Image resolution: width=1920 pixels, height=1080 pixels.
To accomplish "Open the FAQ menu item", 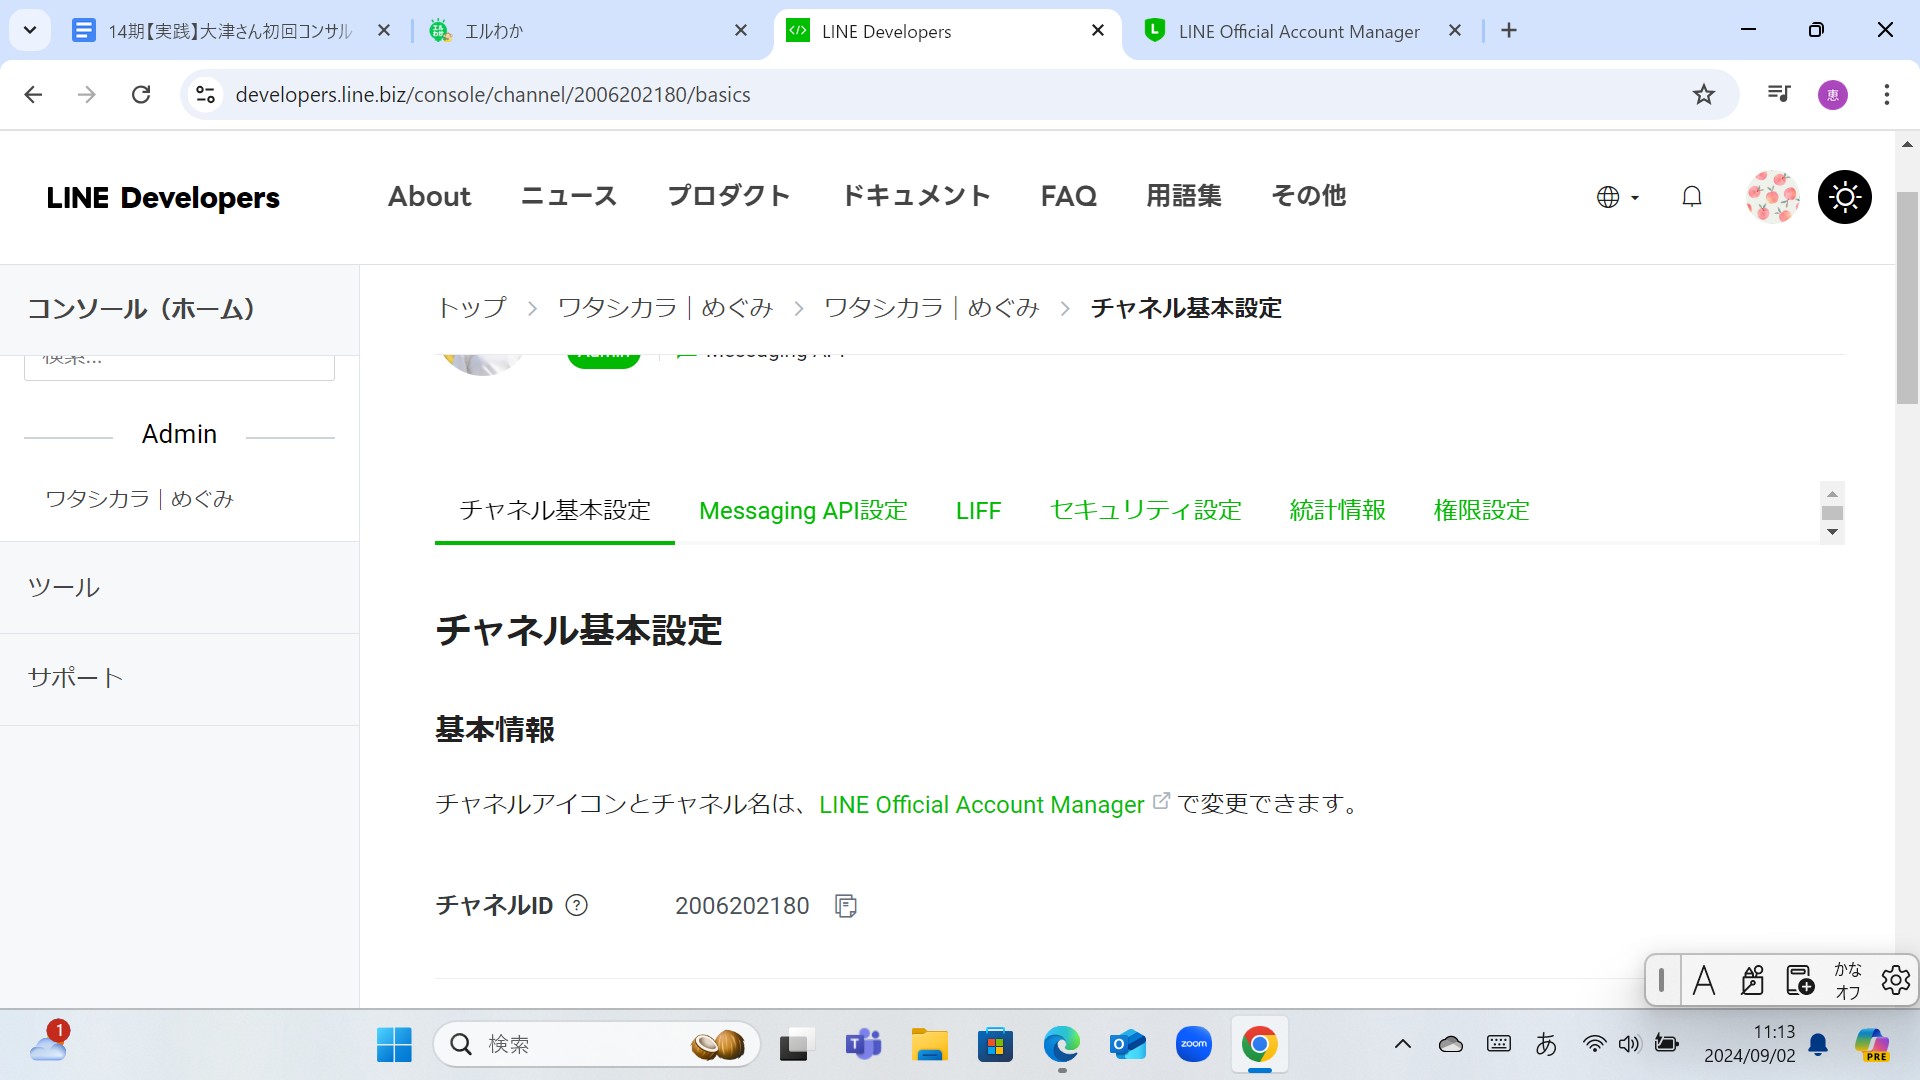I will point(1068,196).
